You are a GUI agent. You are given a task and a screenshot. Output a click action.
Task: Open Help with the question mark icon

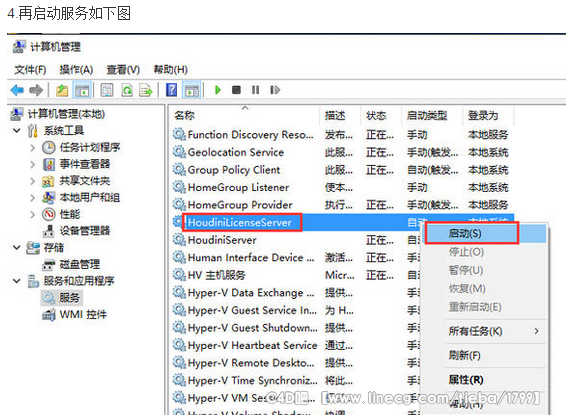pyautogui.click(x=171, y=90)
